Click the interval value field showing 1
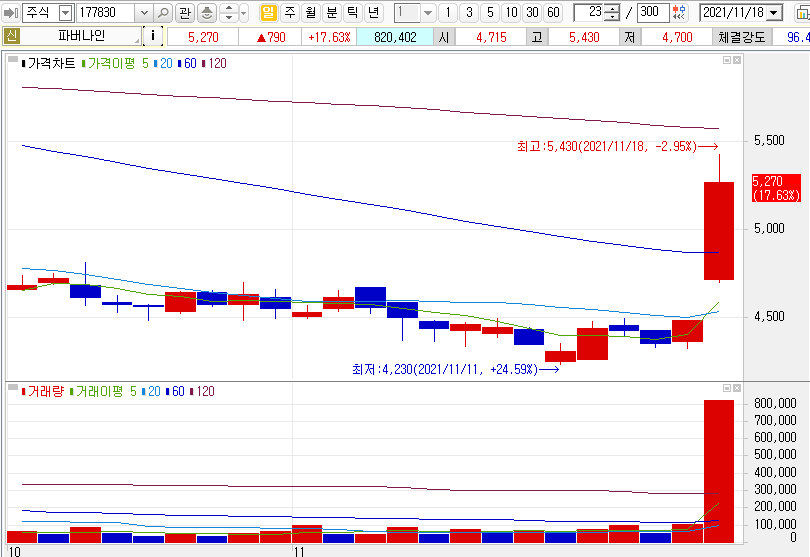 coord(408,12)
